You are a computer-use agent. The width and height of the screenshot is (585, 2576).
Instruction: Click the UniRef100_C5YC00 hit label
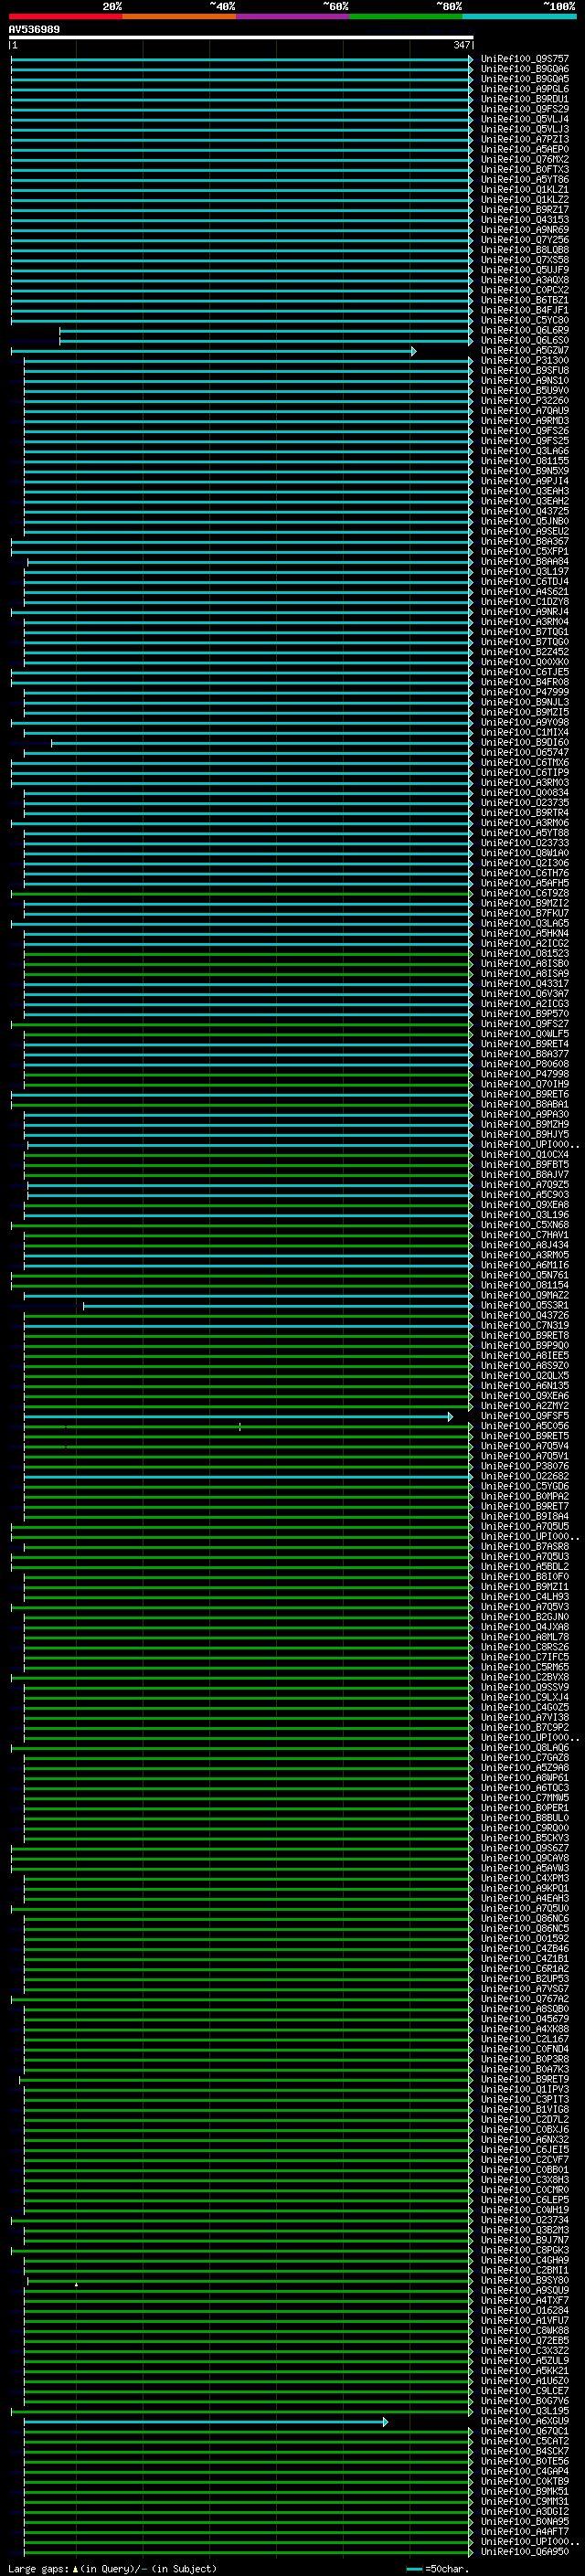tap(524, 321)
